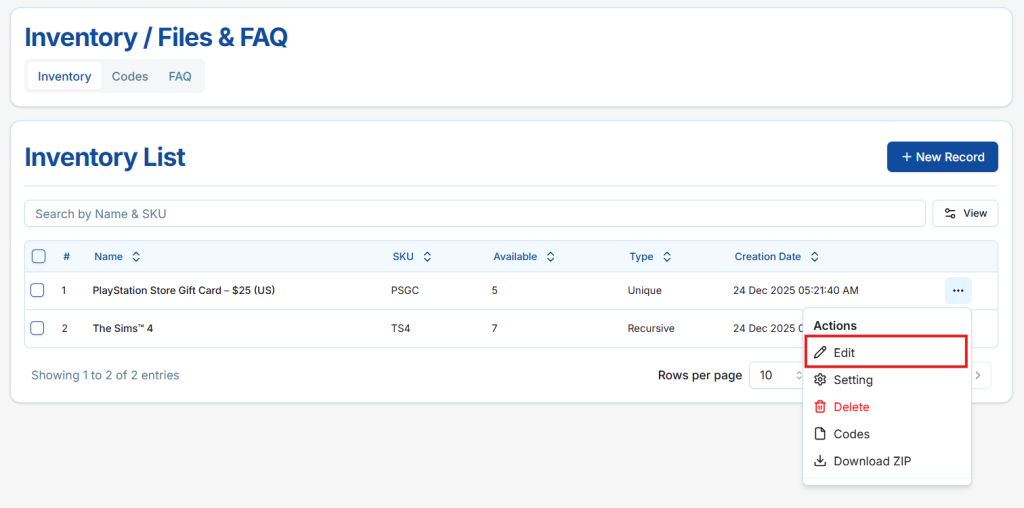Click the file icon beside Codes action
The height and width of the screenshot is (508, 1024).
(820, 434)
